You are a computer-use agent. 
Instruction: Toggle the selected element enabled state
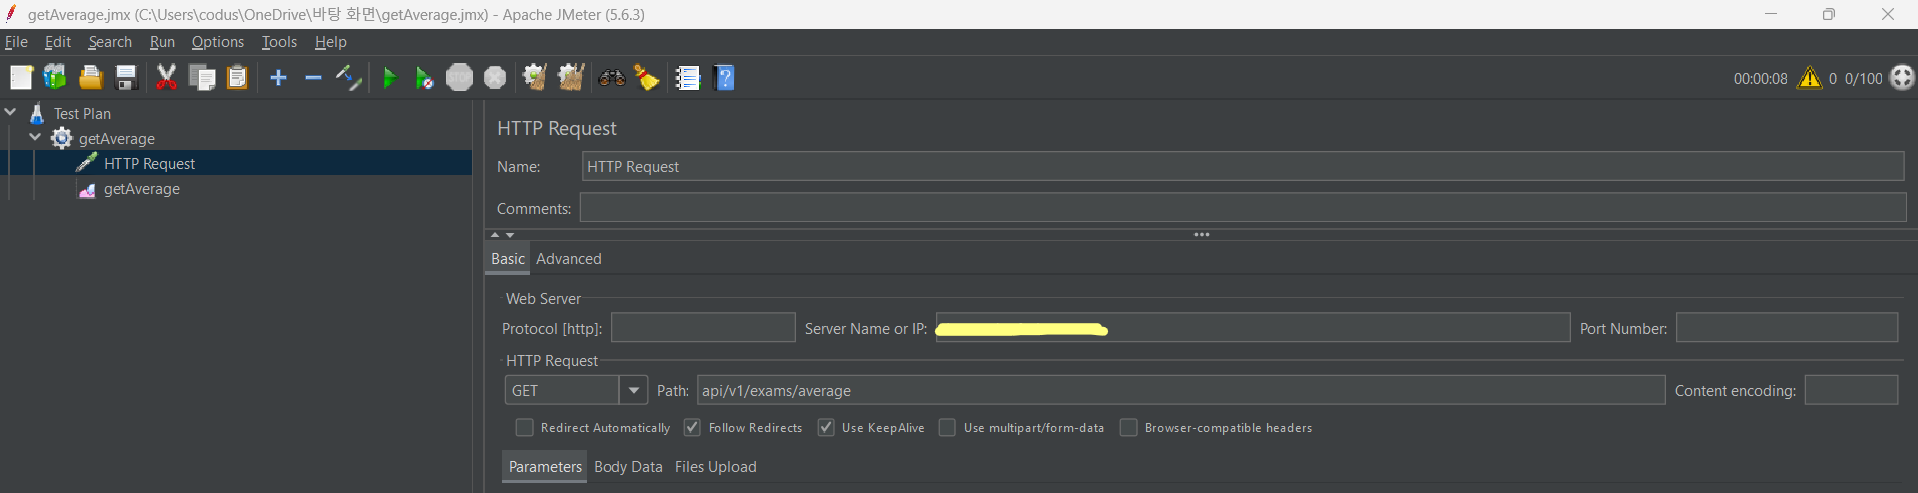(348, 78)
